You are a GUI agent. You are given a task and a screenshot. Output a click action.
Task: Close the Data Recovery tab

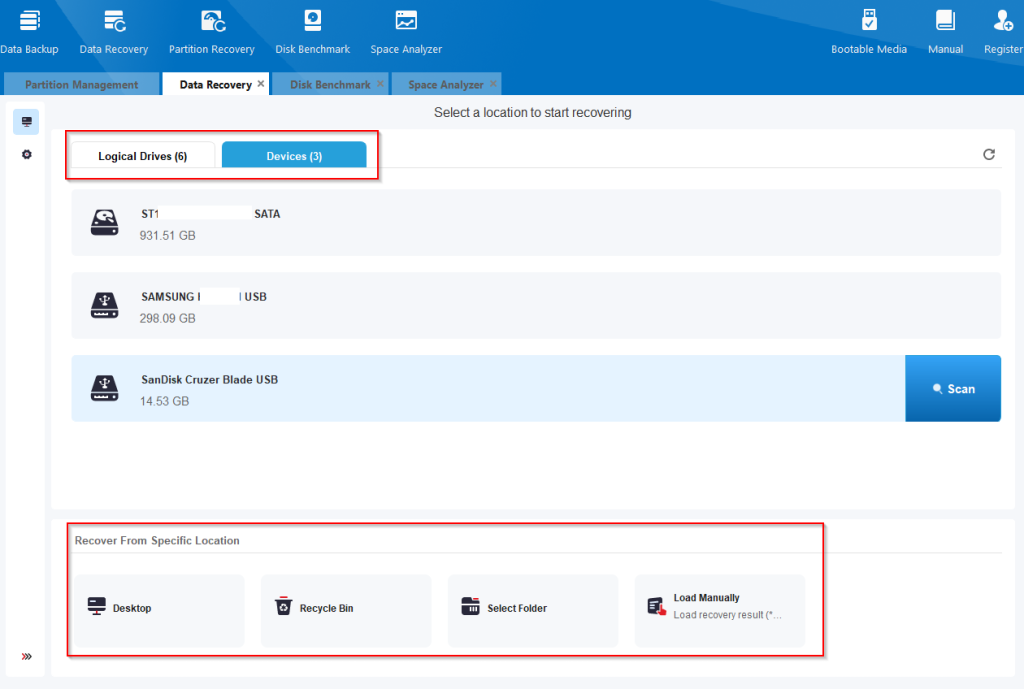click(x=261, y=84)
